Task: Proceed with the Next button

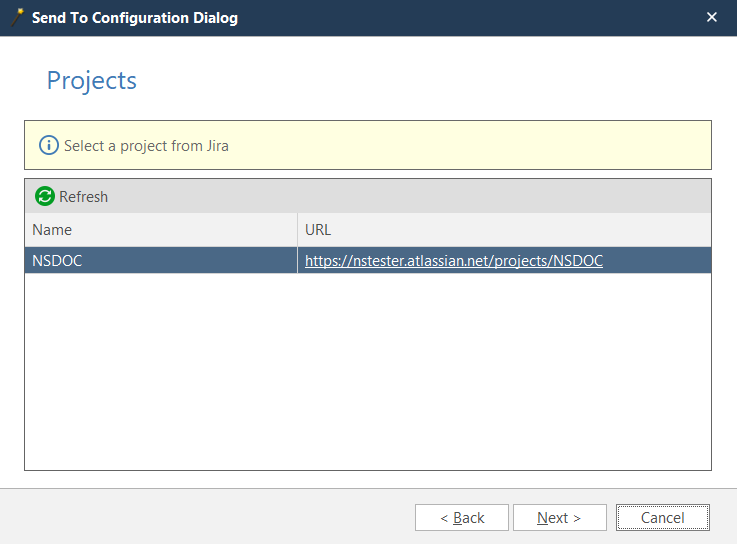Action: coord(559,518)
